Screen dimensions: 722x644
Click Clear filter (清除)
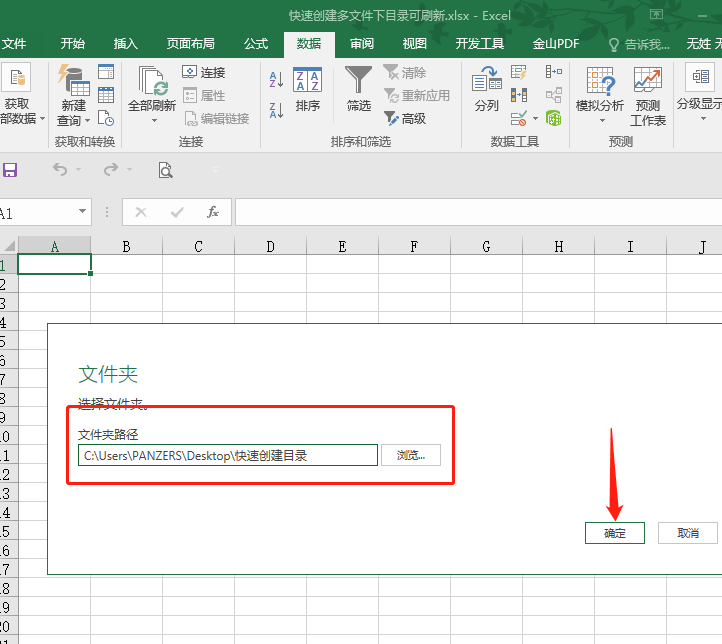pos(404,72)
